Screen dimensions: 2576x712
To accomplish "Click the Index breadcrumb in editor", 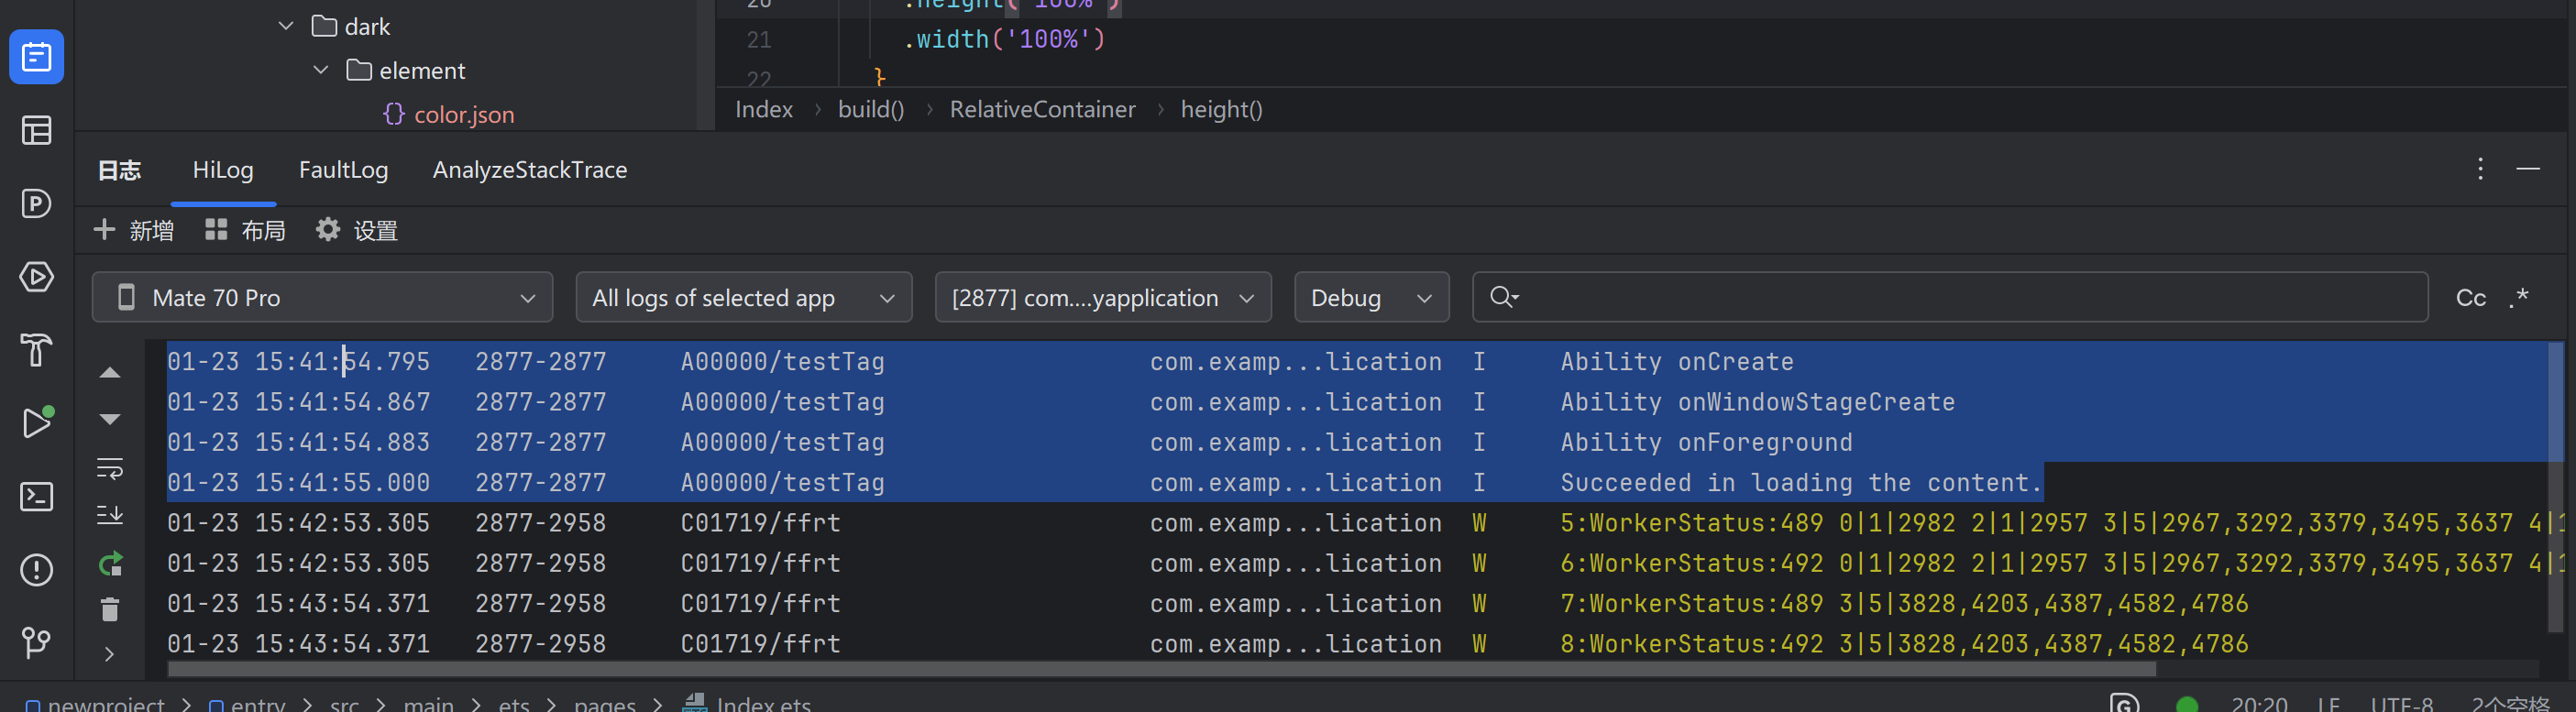I will point(764,109).
